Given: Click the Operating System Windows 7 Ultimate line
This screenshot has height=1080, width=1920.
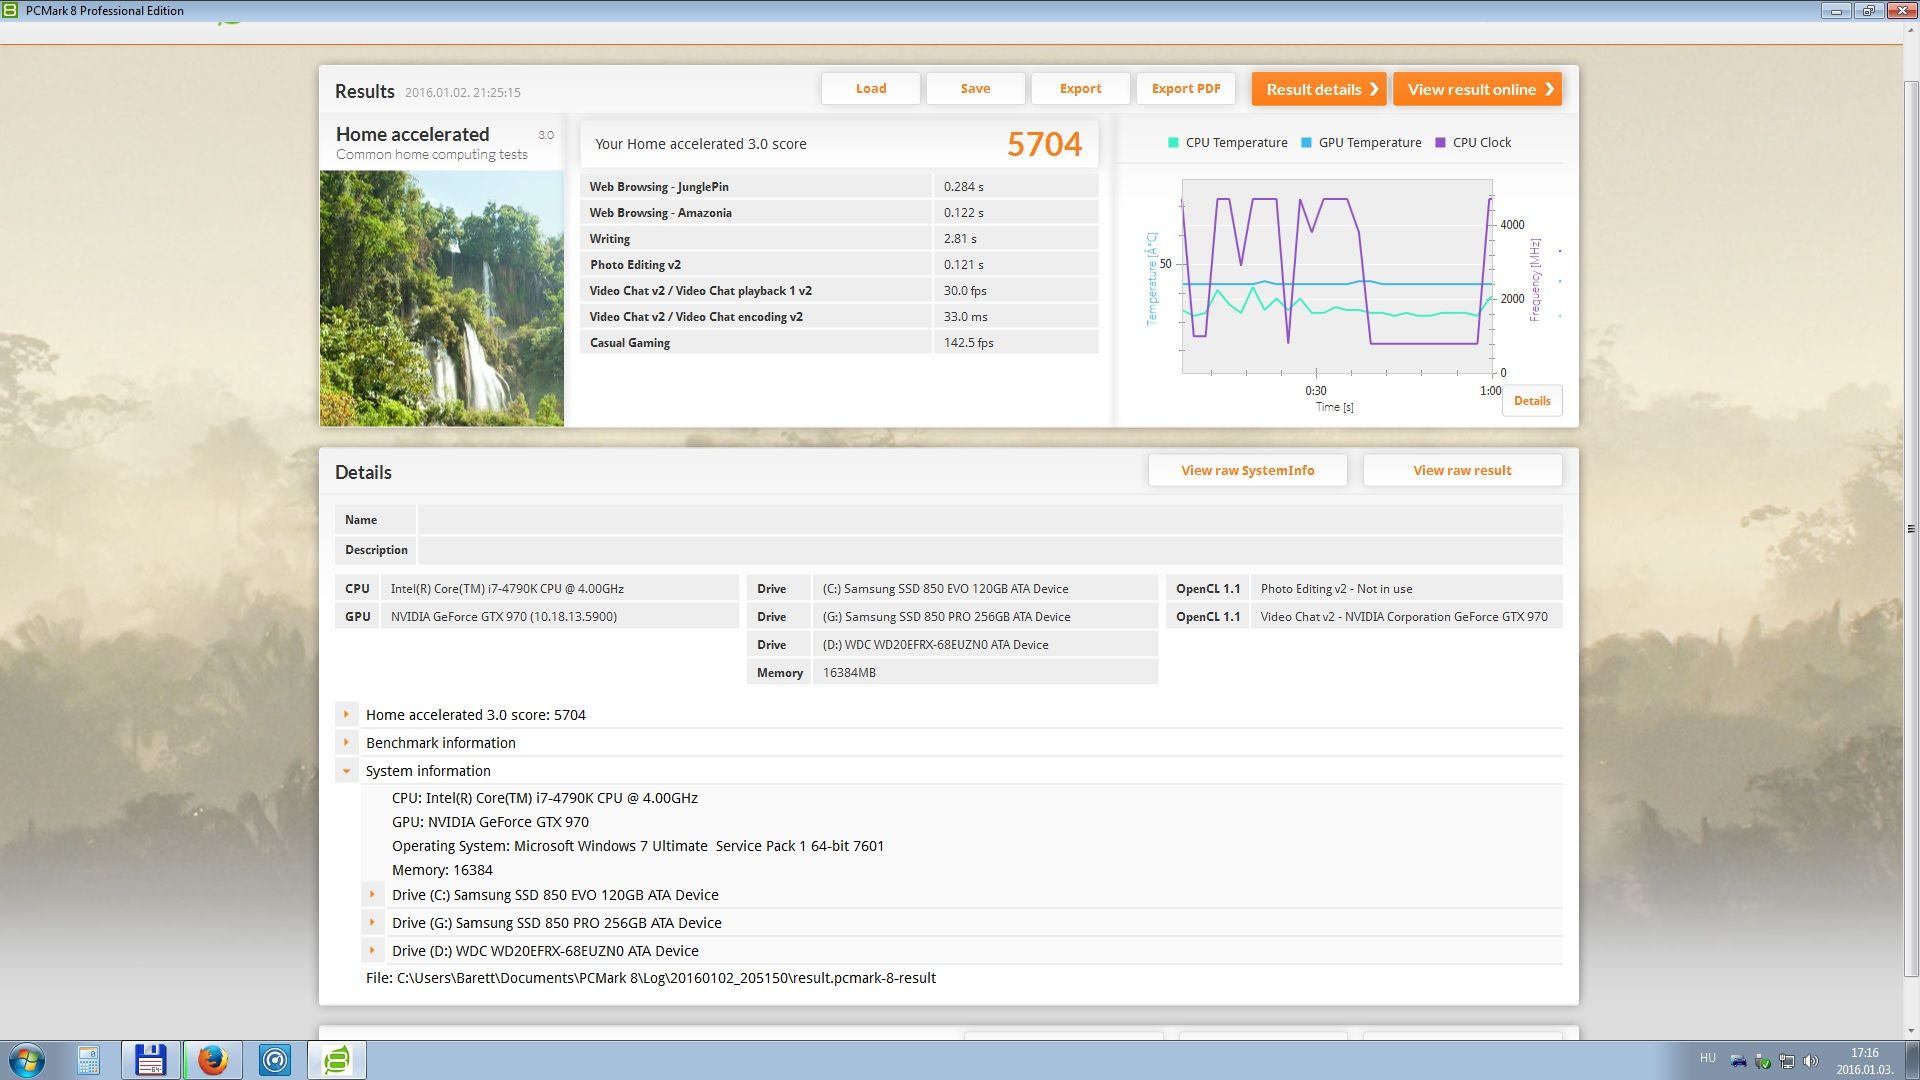Looking at the screenshot, I should tap(638, 846).
